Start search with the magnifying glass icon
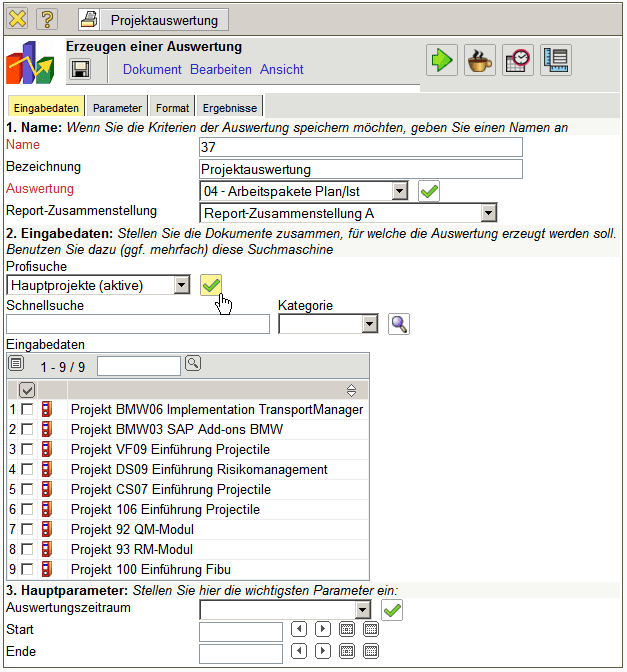 click(399, 324)
